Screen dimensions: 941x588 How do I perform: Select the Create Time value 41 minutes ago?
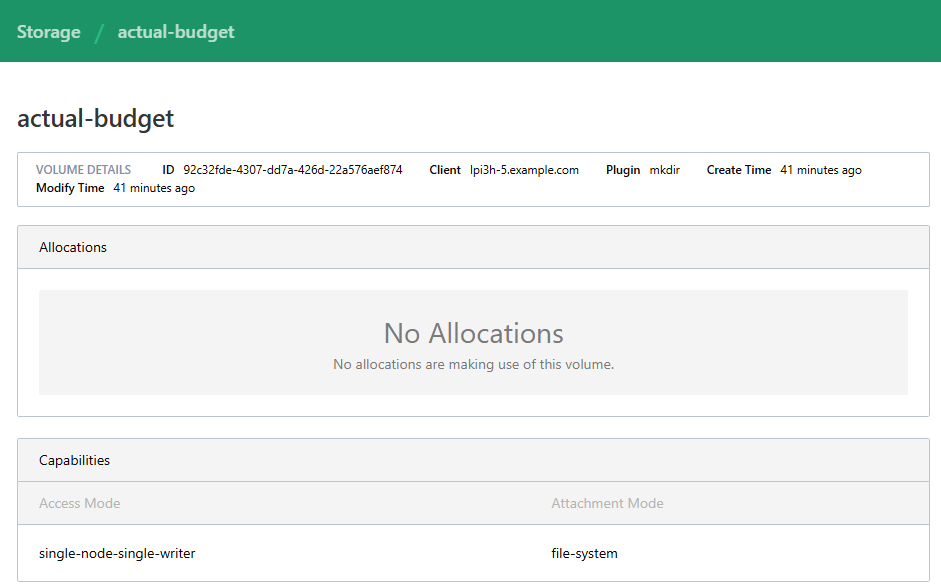click(x=821, y=170)
